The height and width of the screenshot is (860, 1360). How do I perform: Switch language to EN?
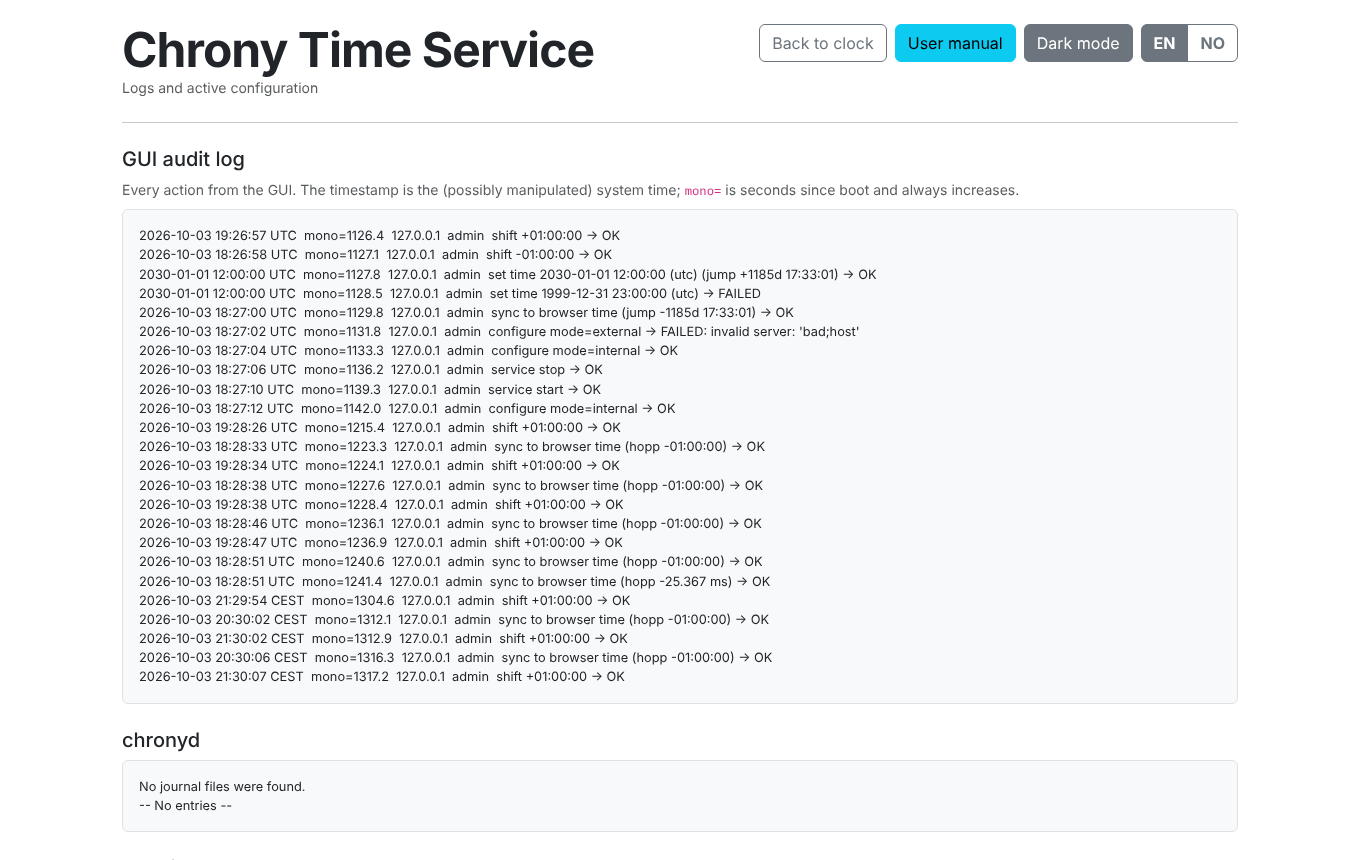click(1164, 43)
